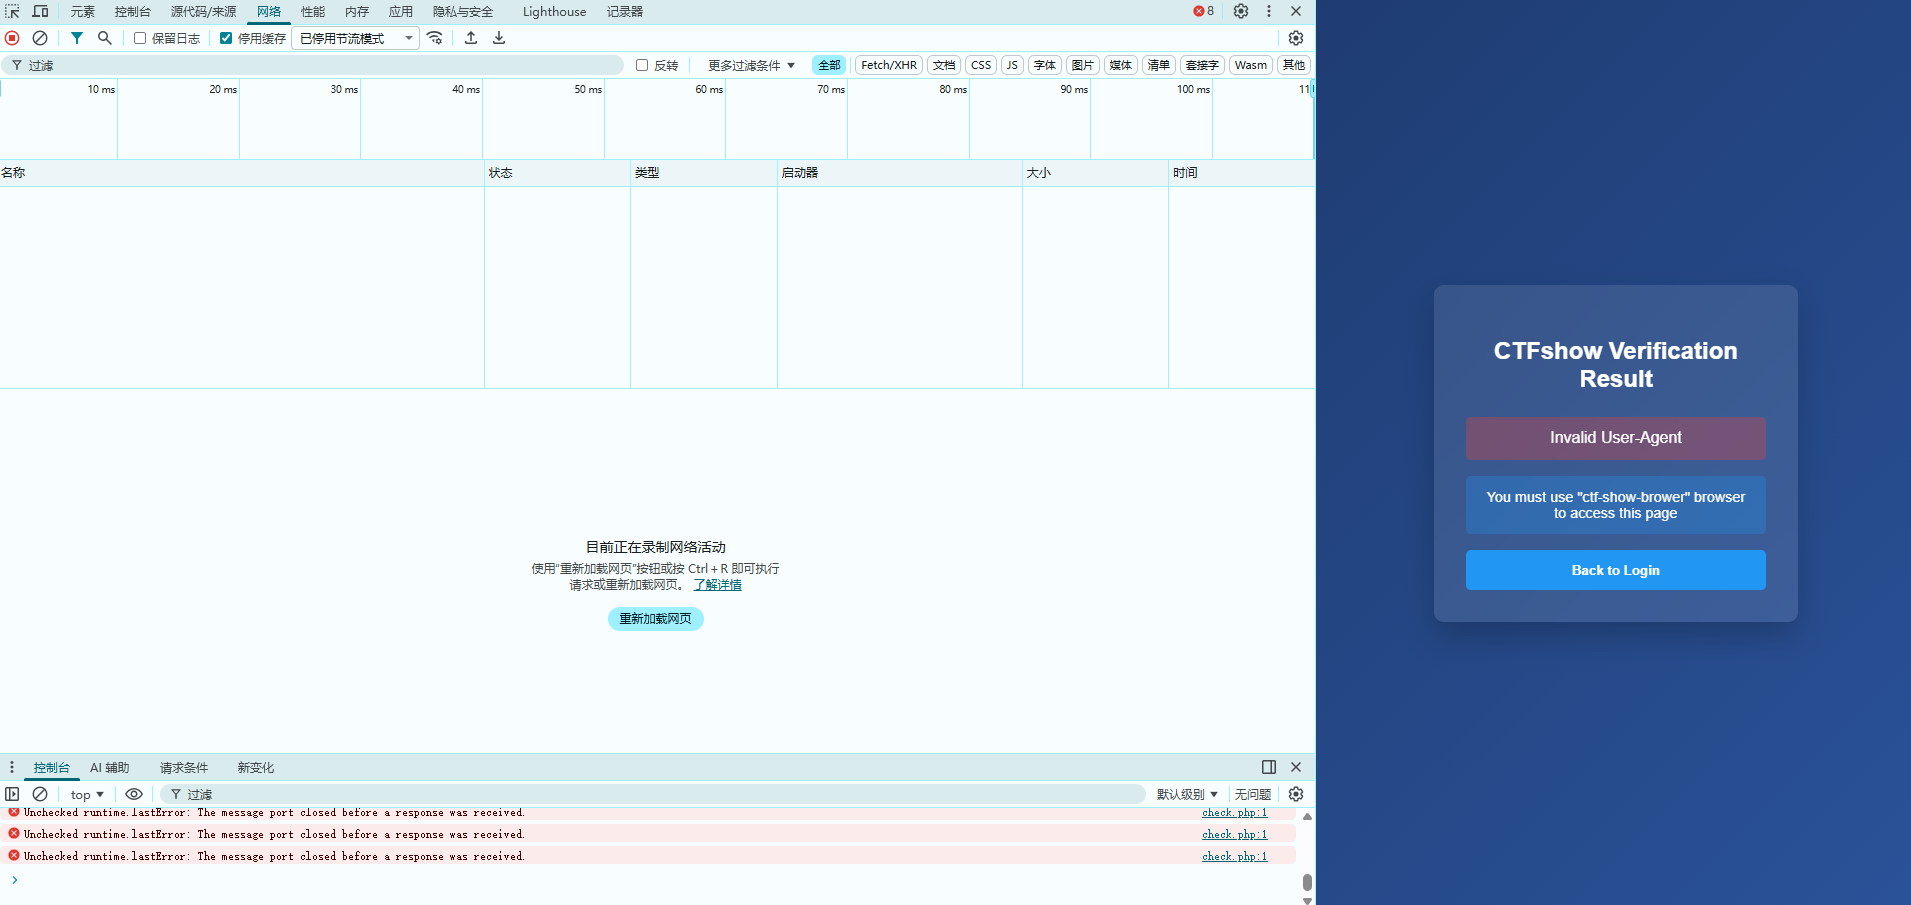Filter requests by 其他

point(1294,65)
